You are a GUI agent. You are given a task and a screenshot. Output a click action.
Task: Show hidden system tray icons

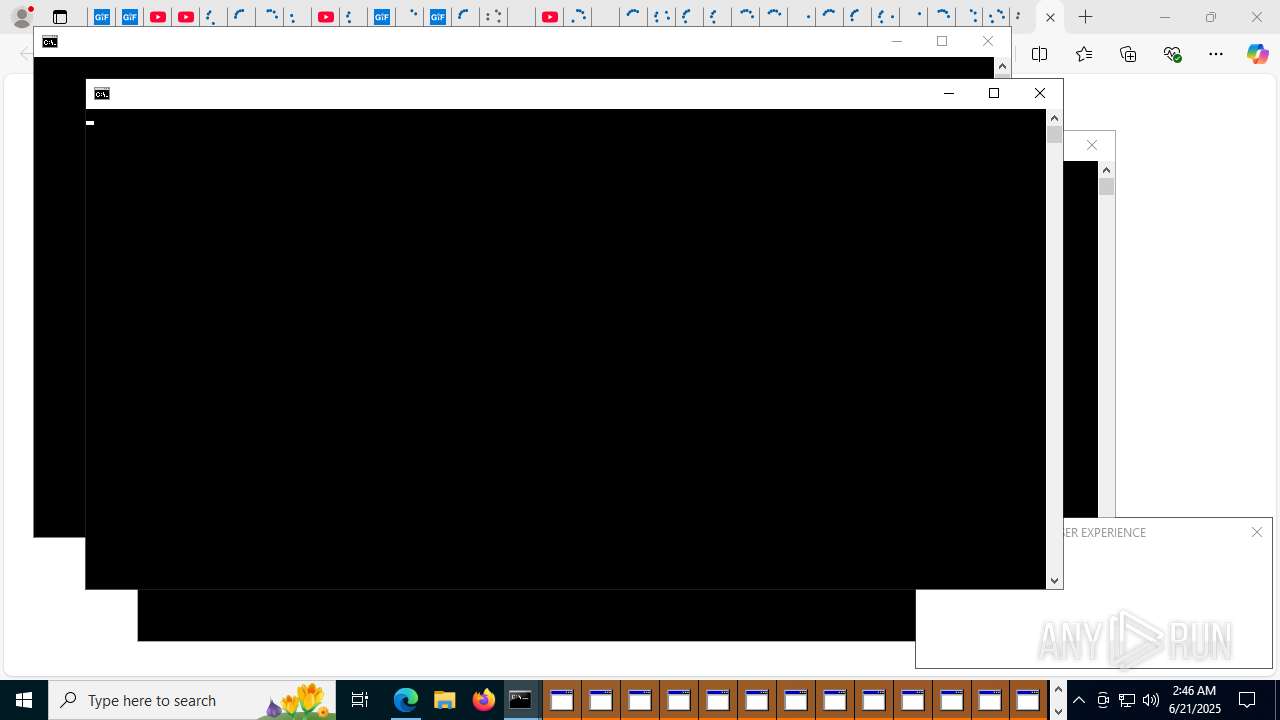click(1079, 700)
